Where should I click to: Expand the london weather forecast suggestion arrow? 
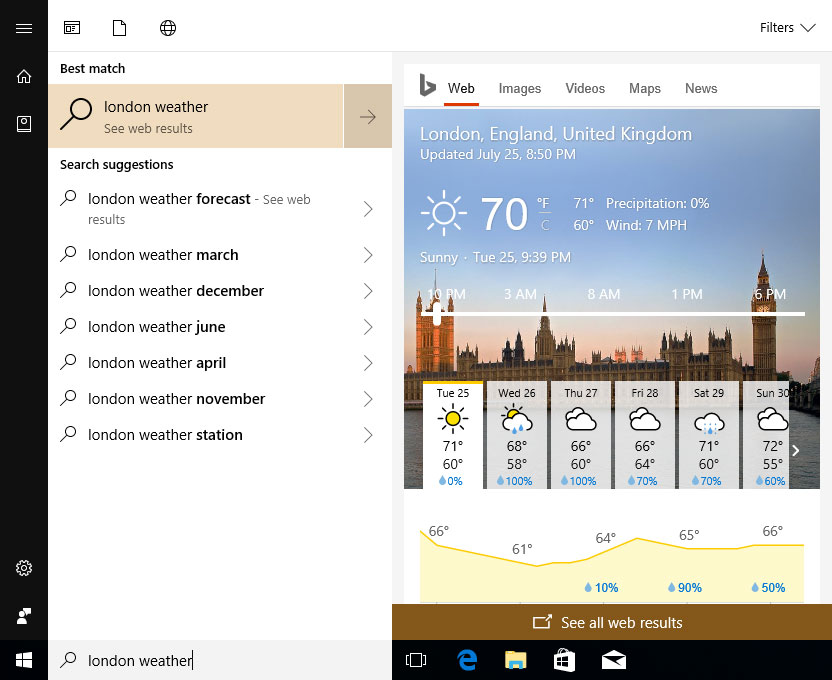point(368,208)
